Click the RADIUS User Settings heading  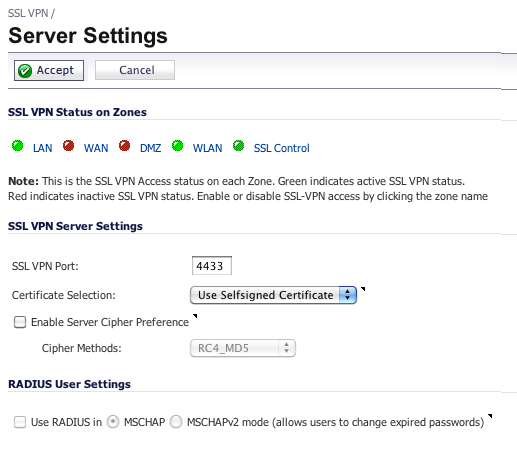(69, 384)
